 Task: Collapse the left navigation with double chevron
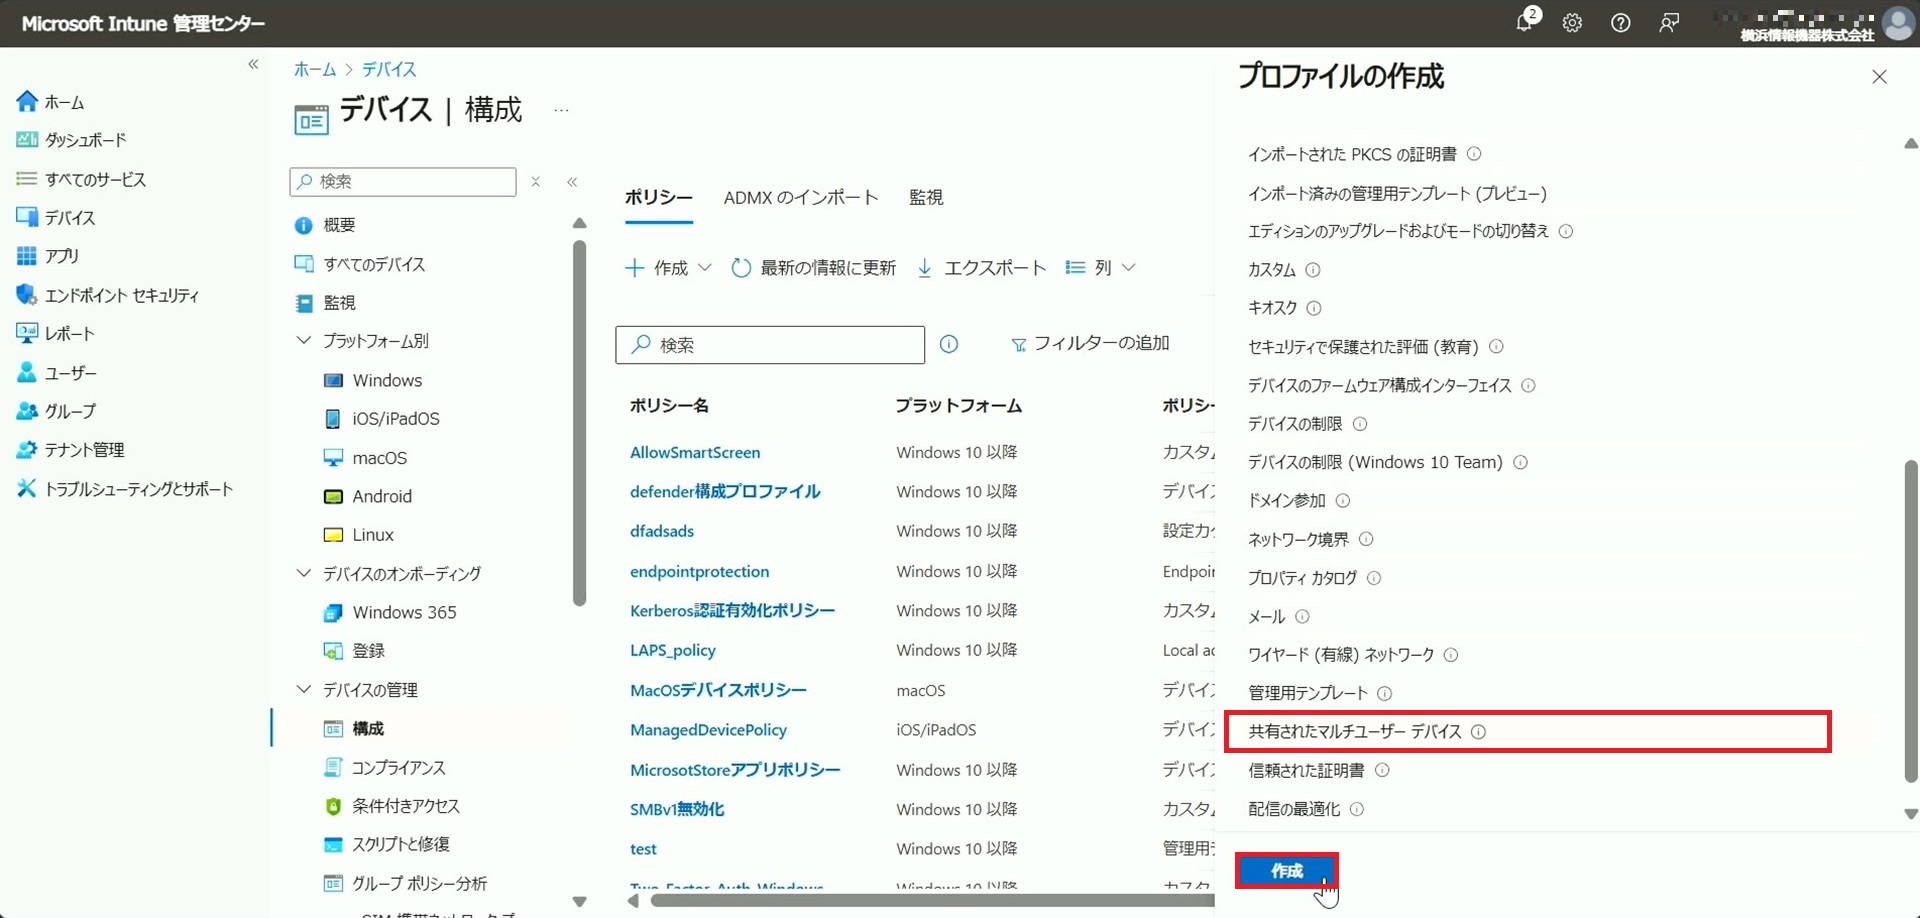point(253,64)
